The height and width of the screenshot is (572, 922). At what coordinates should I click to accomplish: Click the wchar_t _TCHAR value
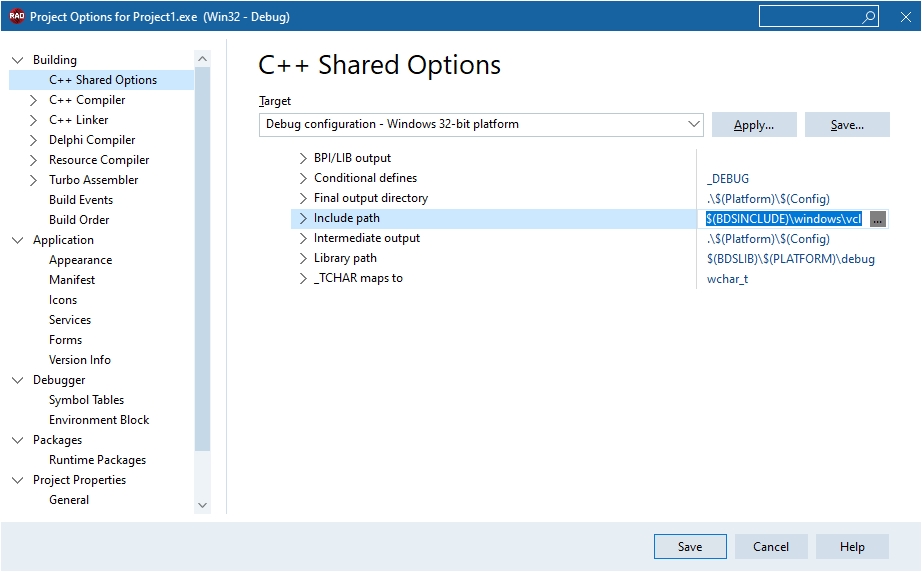tap(727, 279)
